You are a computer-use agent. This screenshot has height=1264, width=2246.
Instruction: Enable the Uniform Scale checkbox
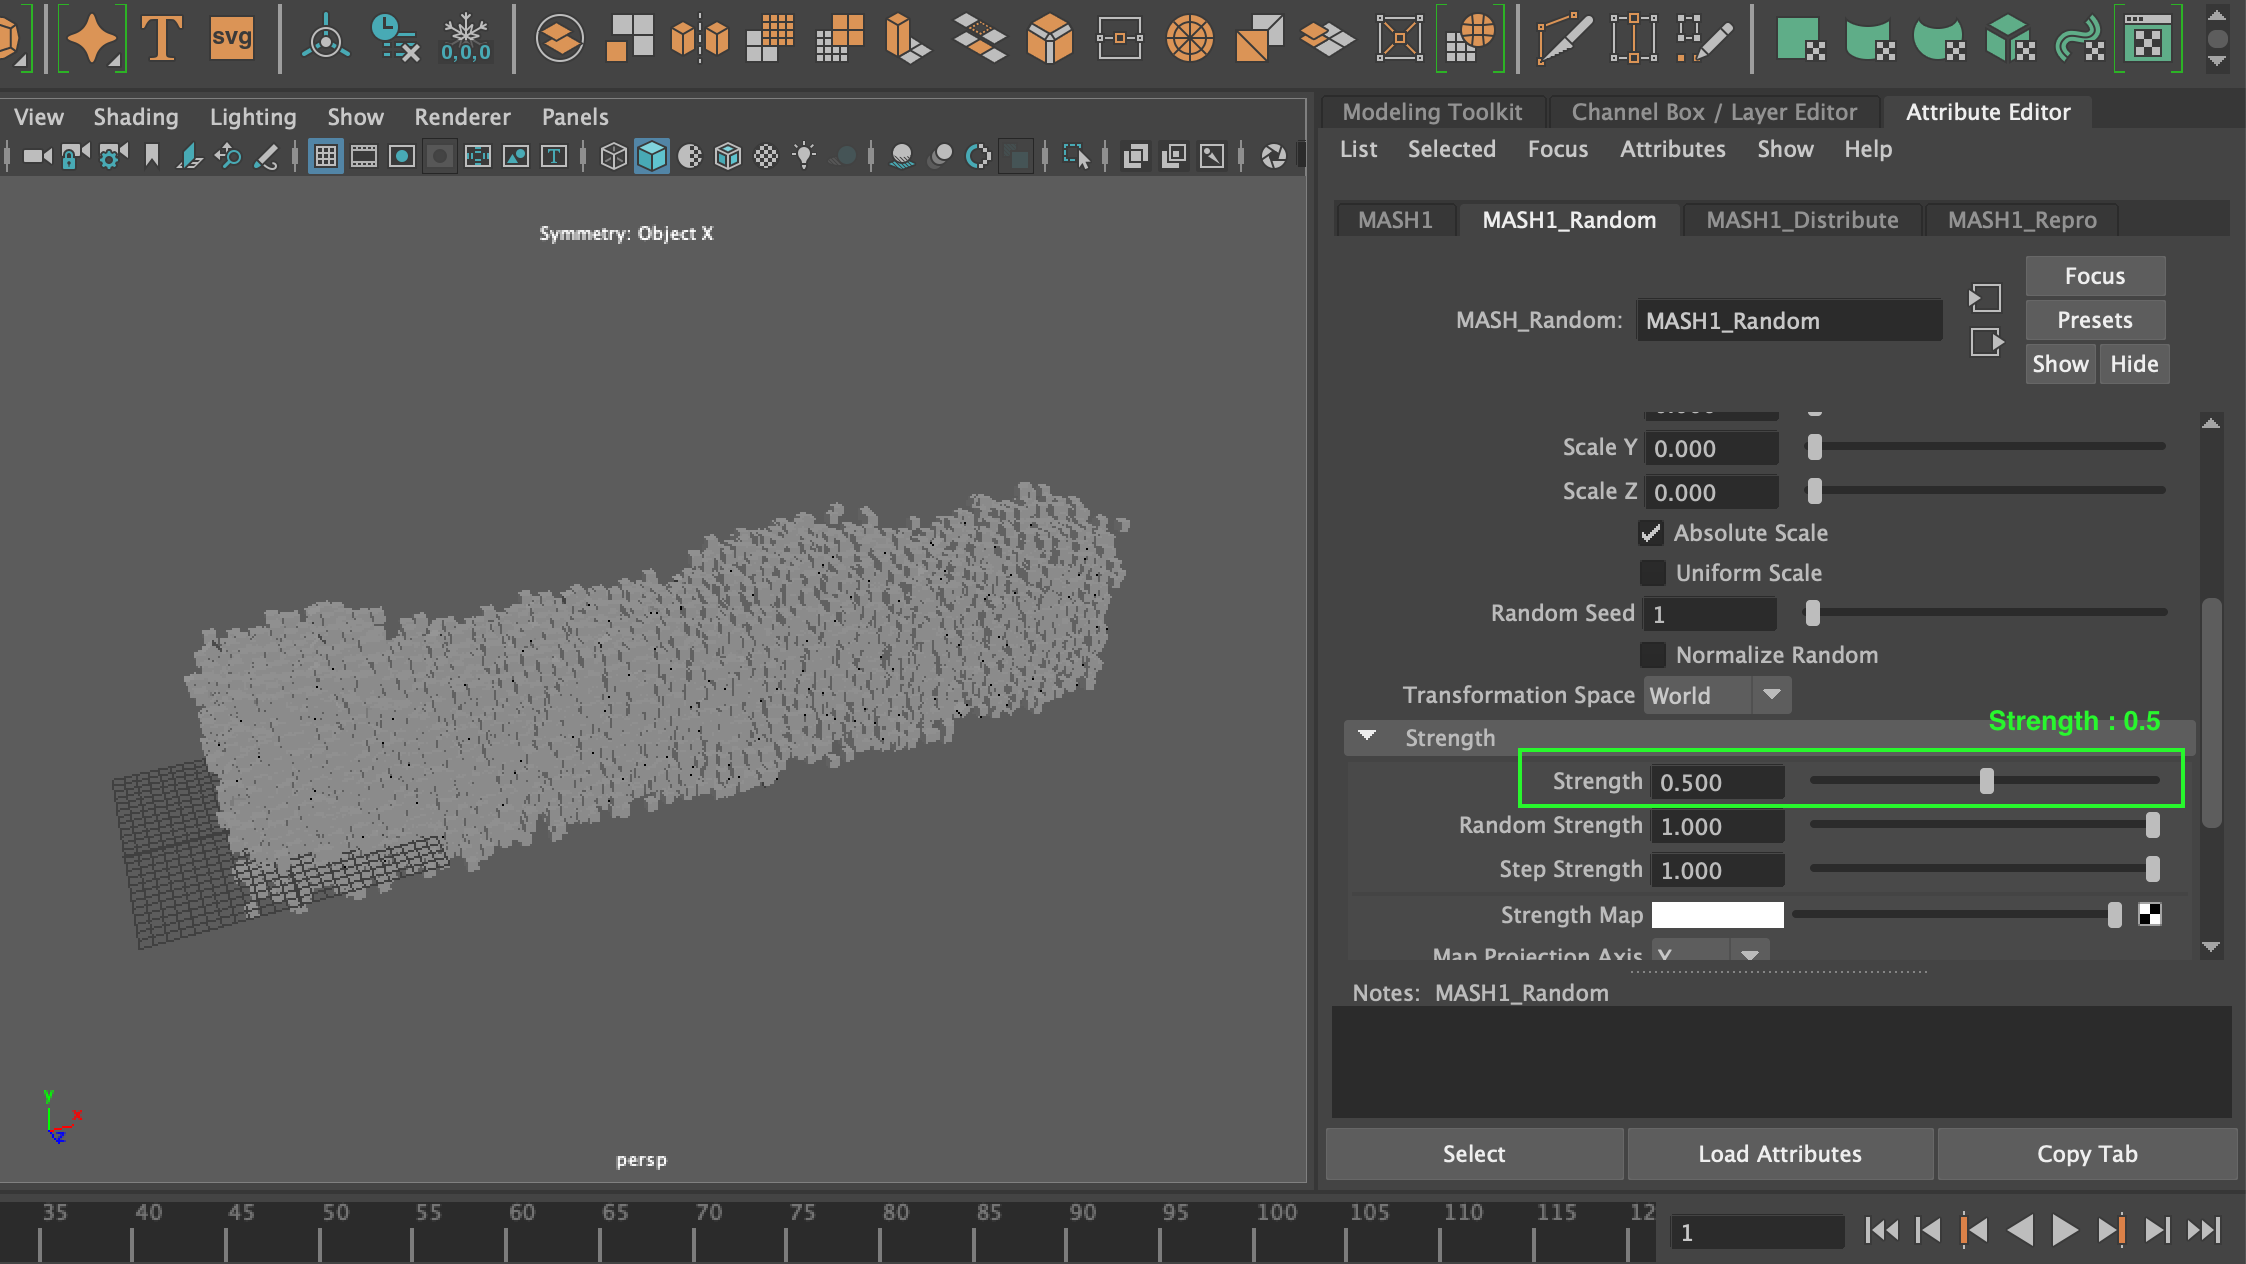coord(1653,572)
